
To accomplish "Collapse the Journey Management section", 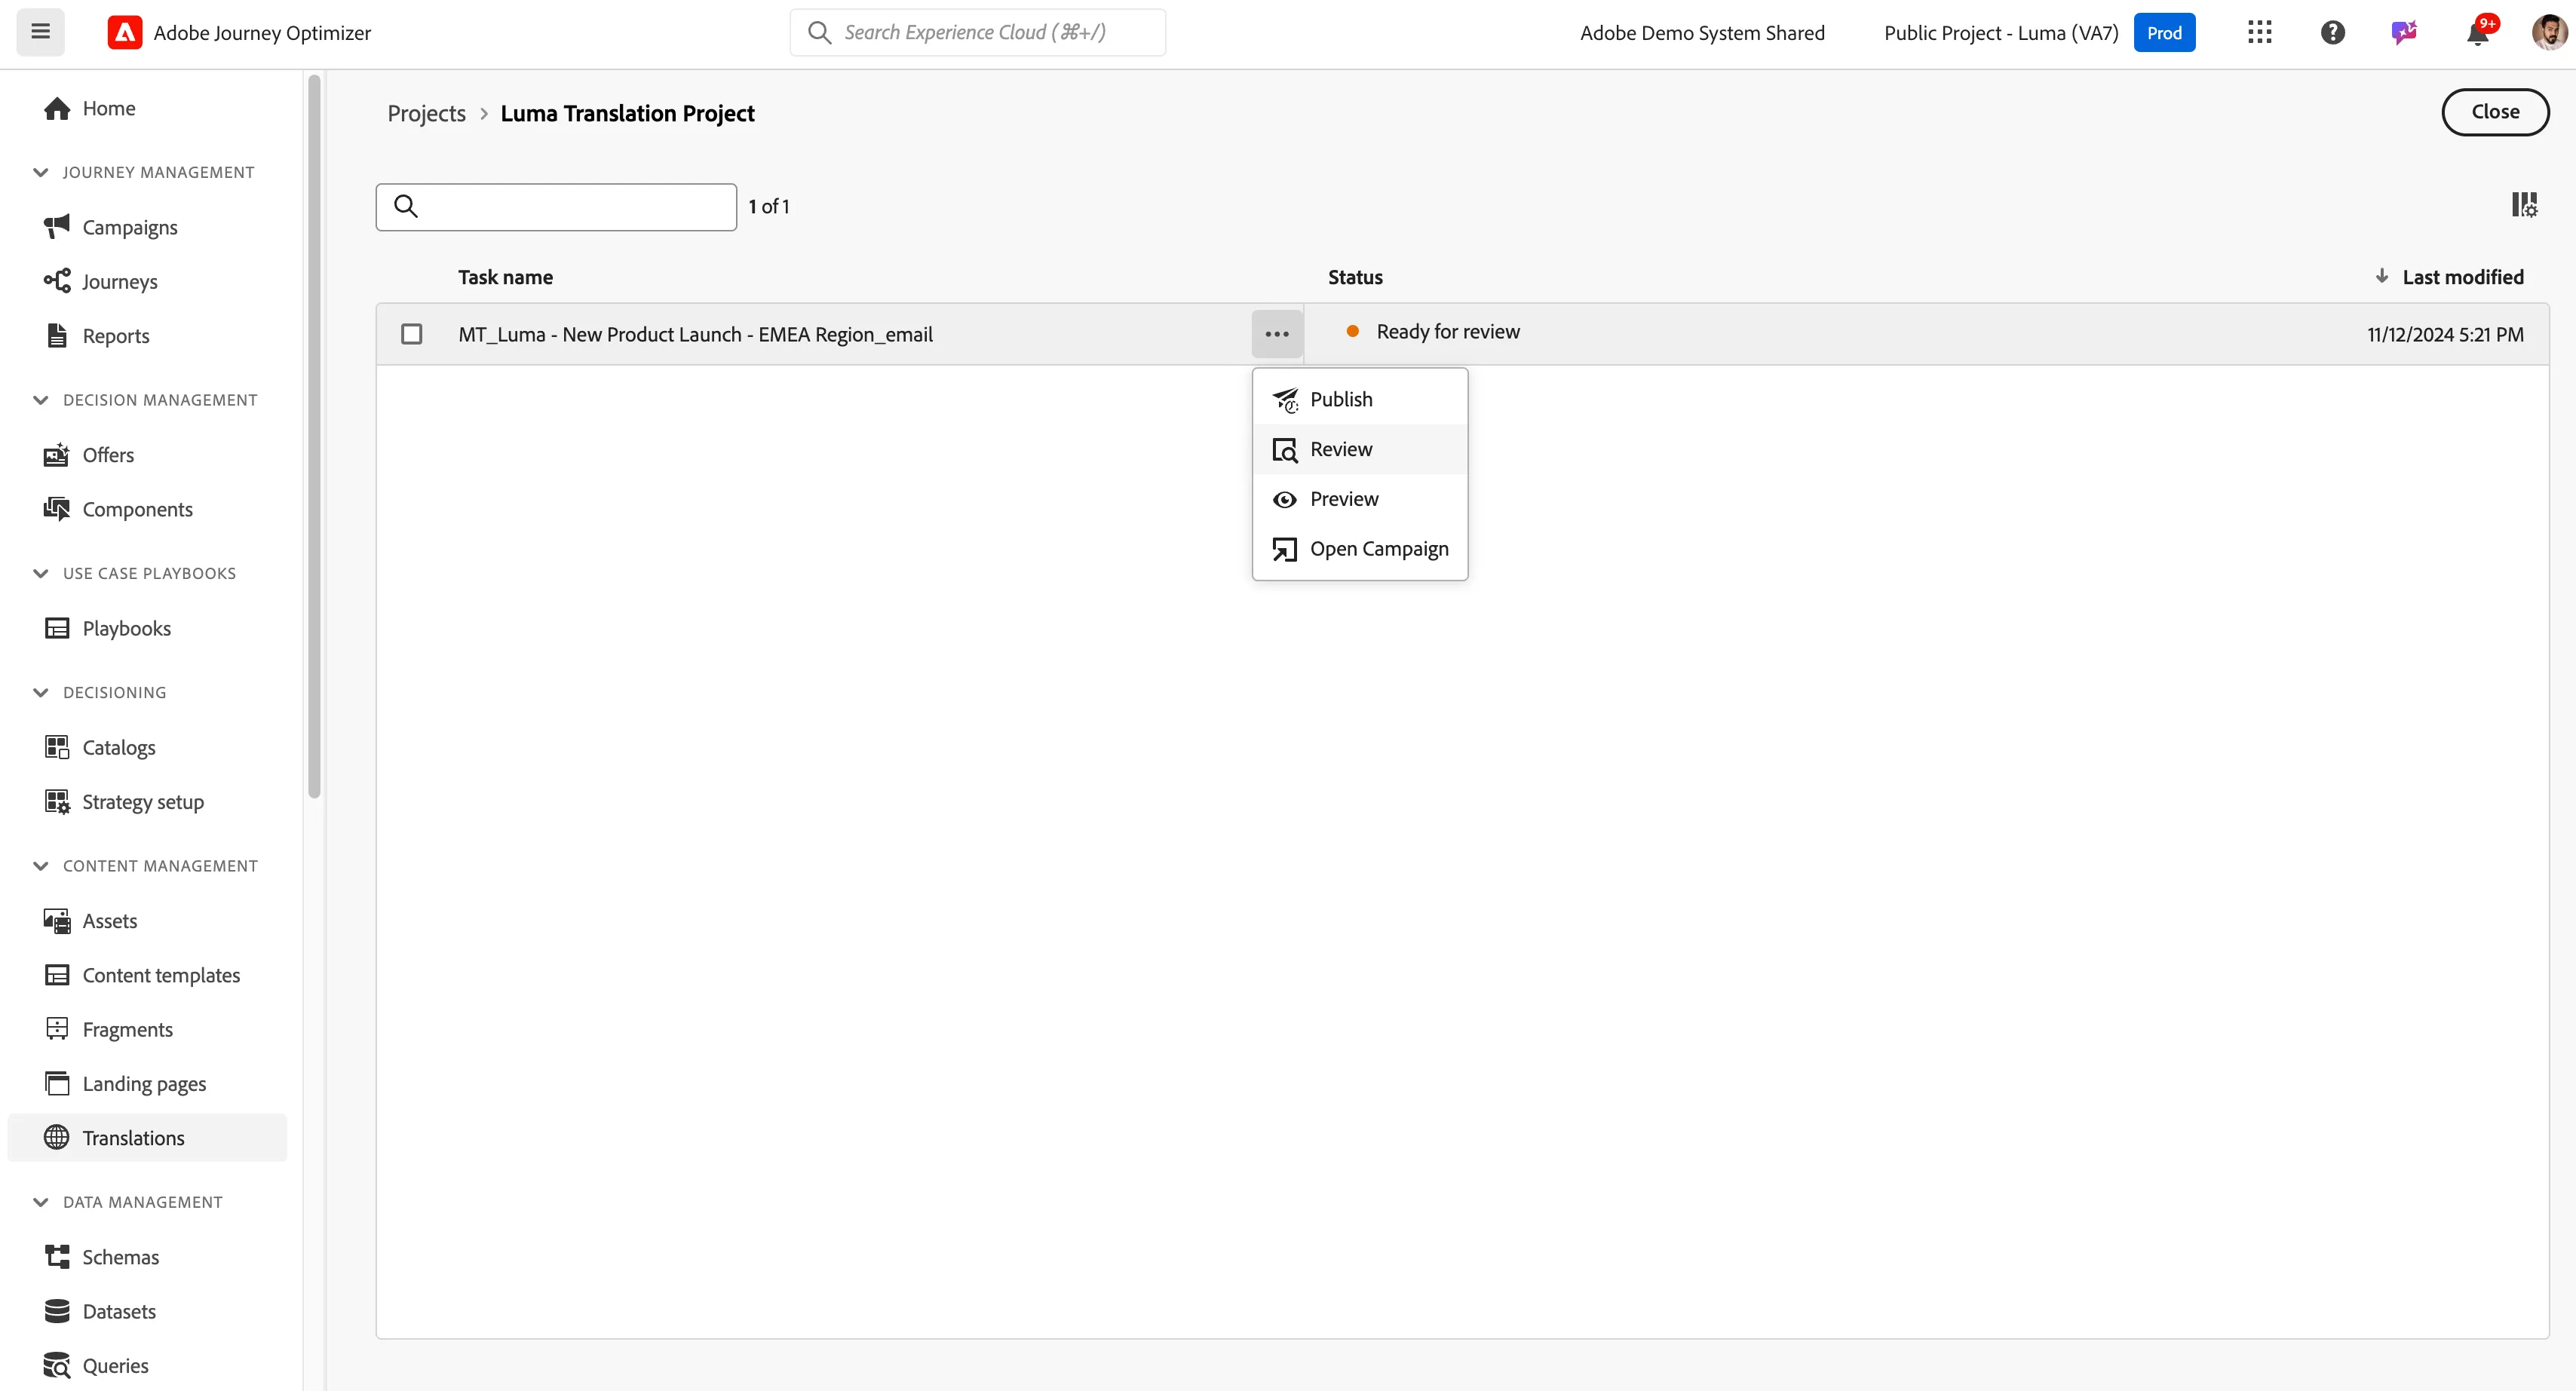I will tap(41, 172).
